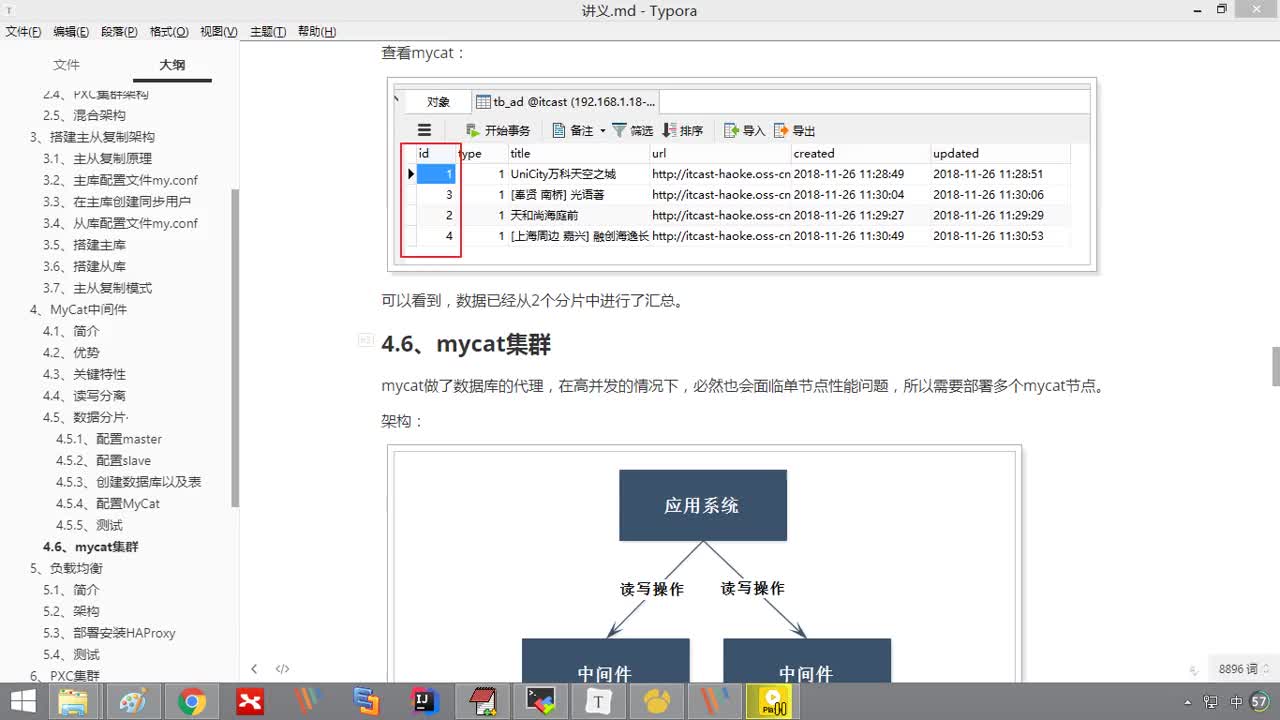
Task: Jump to 3.5、搭建主库 section
Action: [84, 245]
